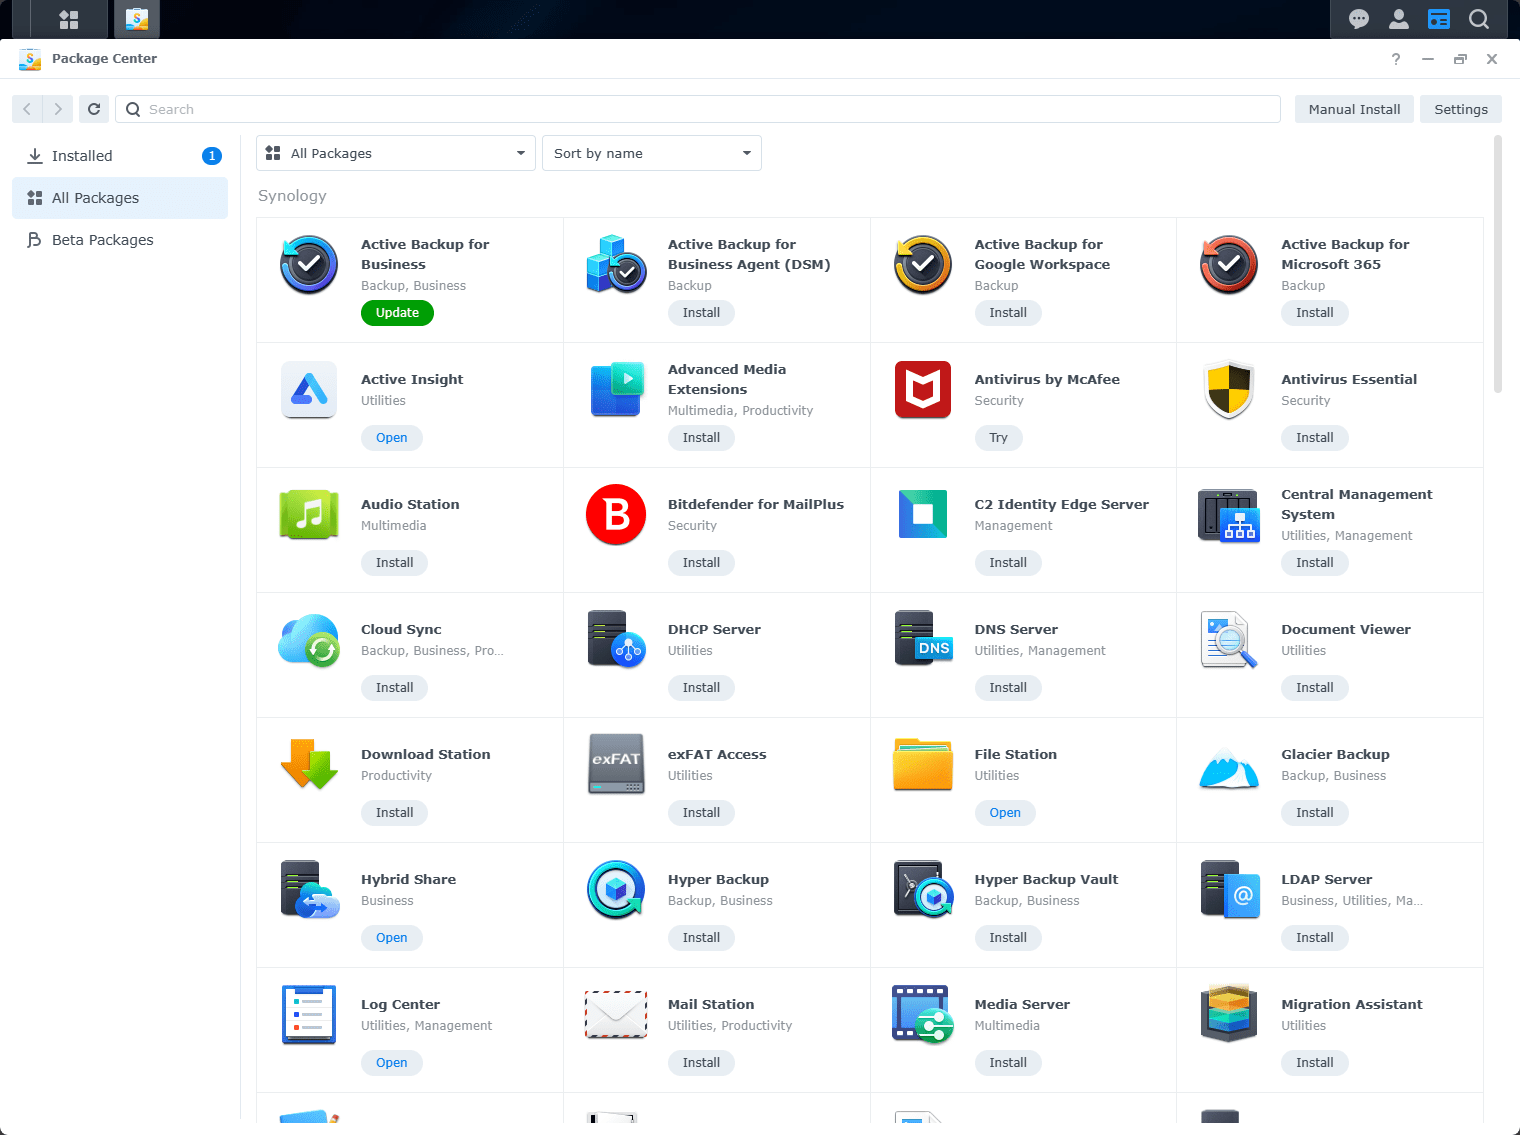The width and height of the screenshot is (1520, 1135).
Task: Open the user account options icon
Action: point(1399,19)
